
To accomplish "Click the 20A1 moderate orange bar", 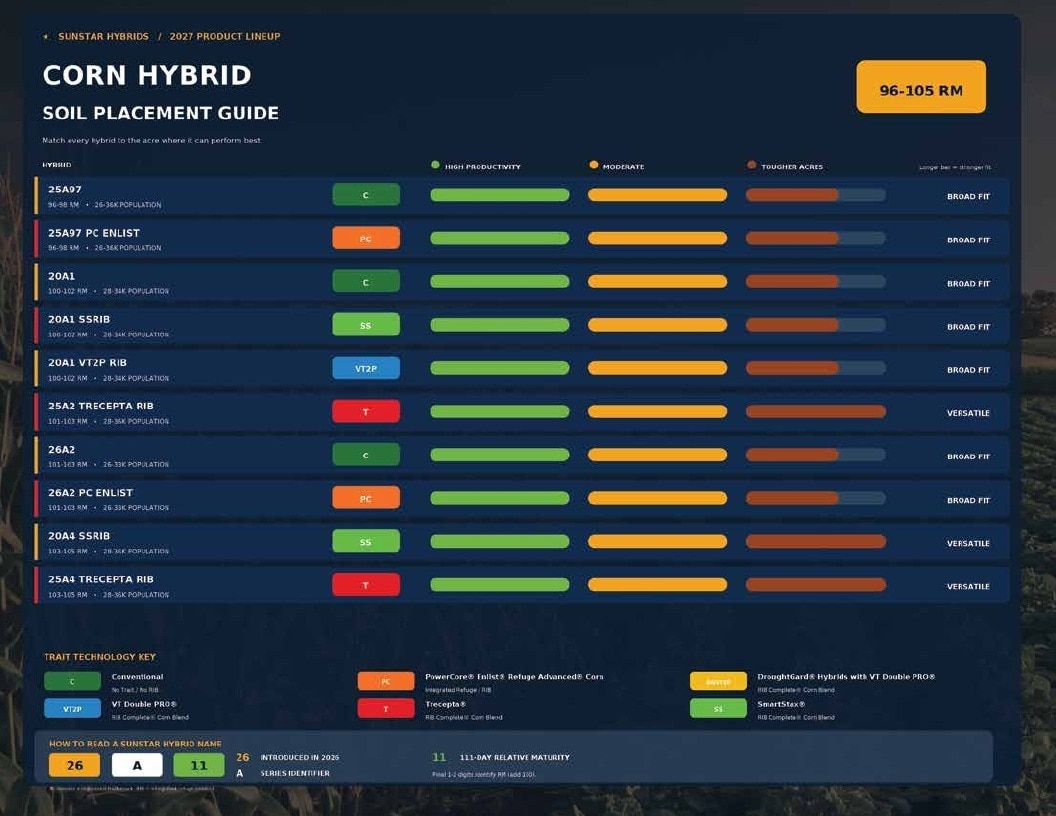I will [x=657, y=281].
